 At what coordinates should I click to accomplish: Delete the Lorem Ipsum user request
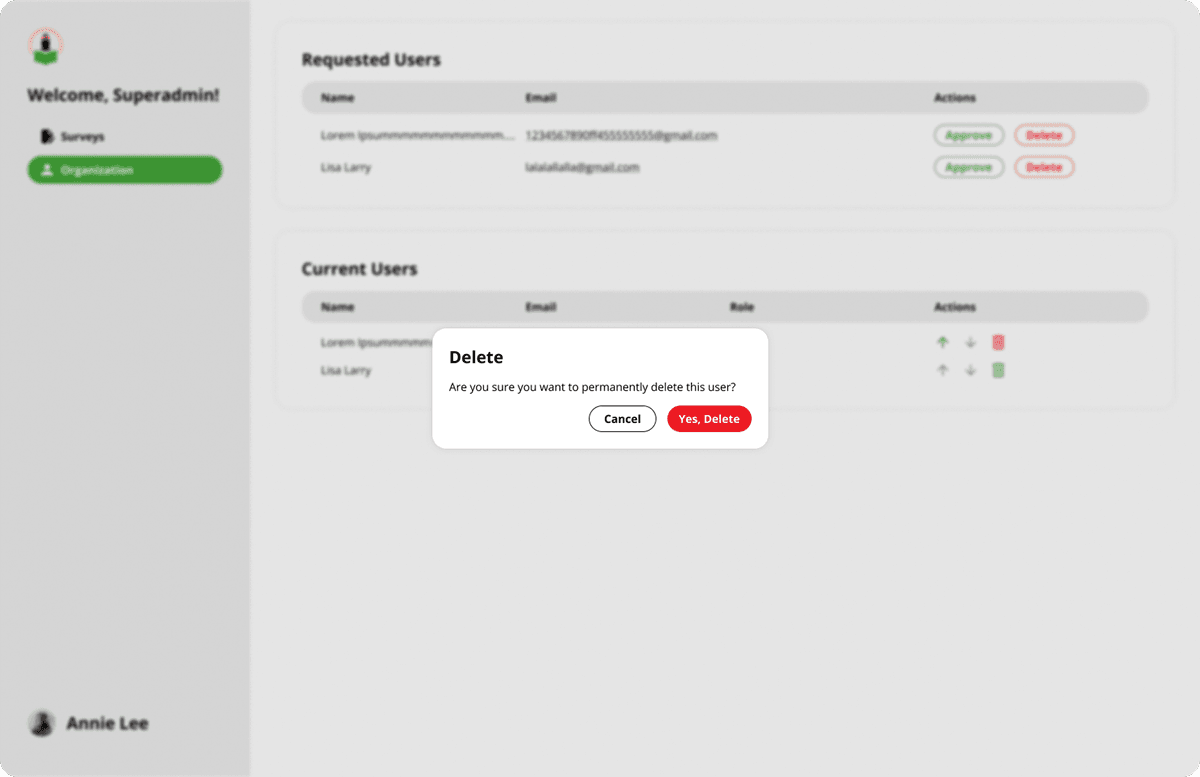1044,135
